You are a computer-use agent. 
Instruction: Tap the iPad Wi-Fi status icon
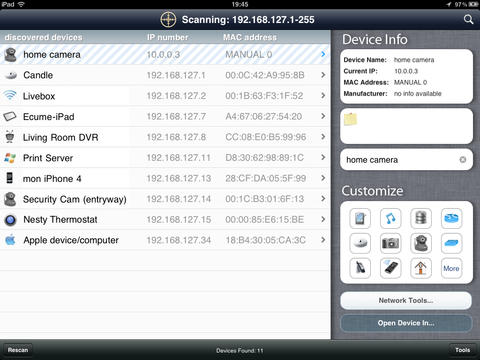[21, 4]
